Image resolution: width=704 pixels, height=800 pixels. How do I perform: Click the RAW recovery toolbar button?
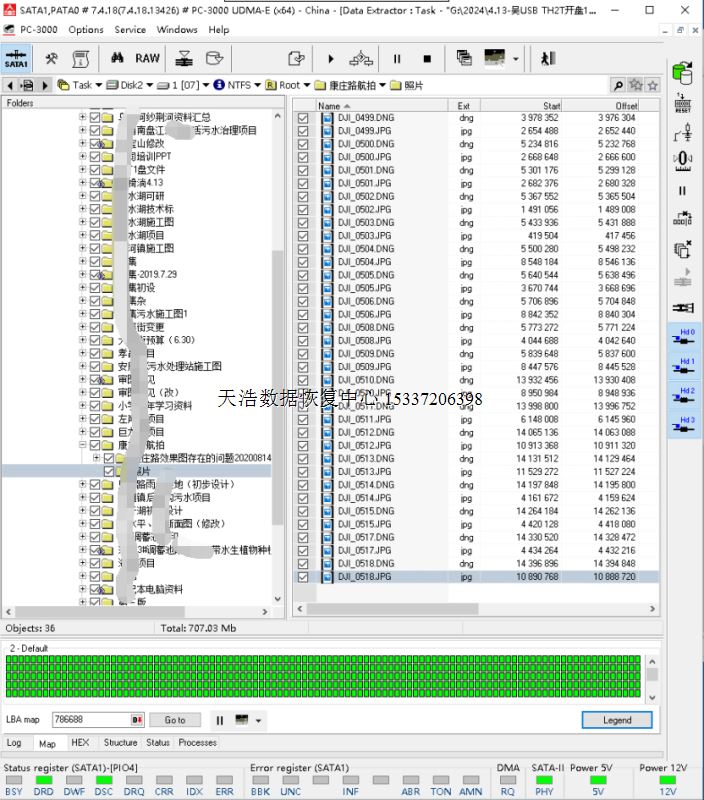tap(147, 59)
